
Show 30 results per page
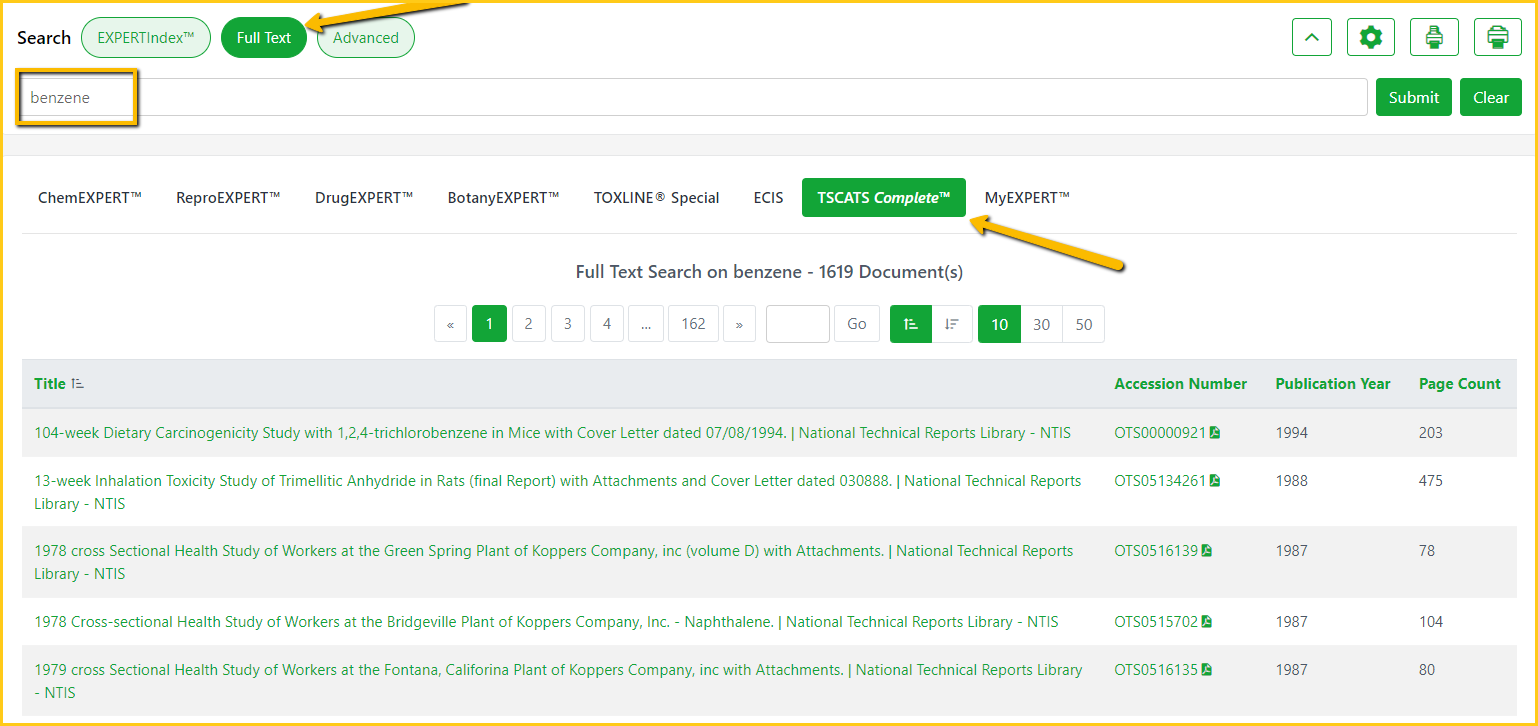(x=1041, y=324)
